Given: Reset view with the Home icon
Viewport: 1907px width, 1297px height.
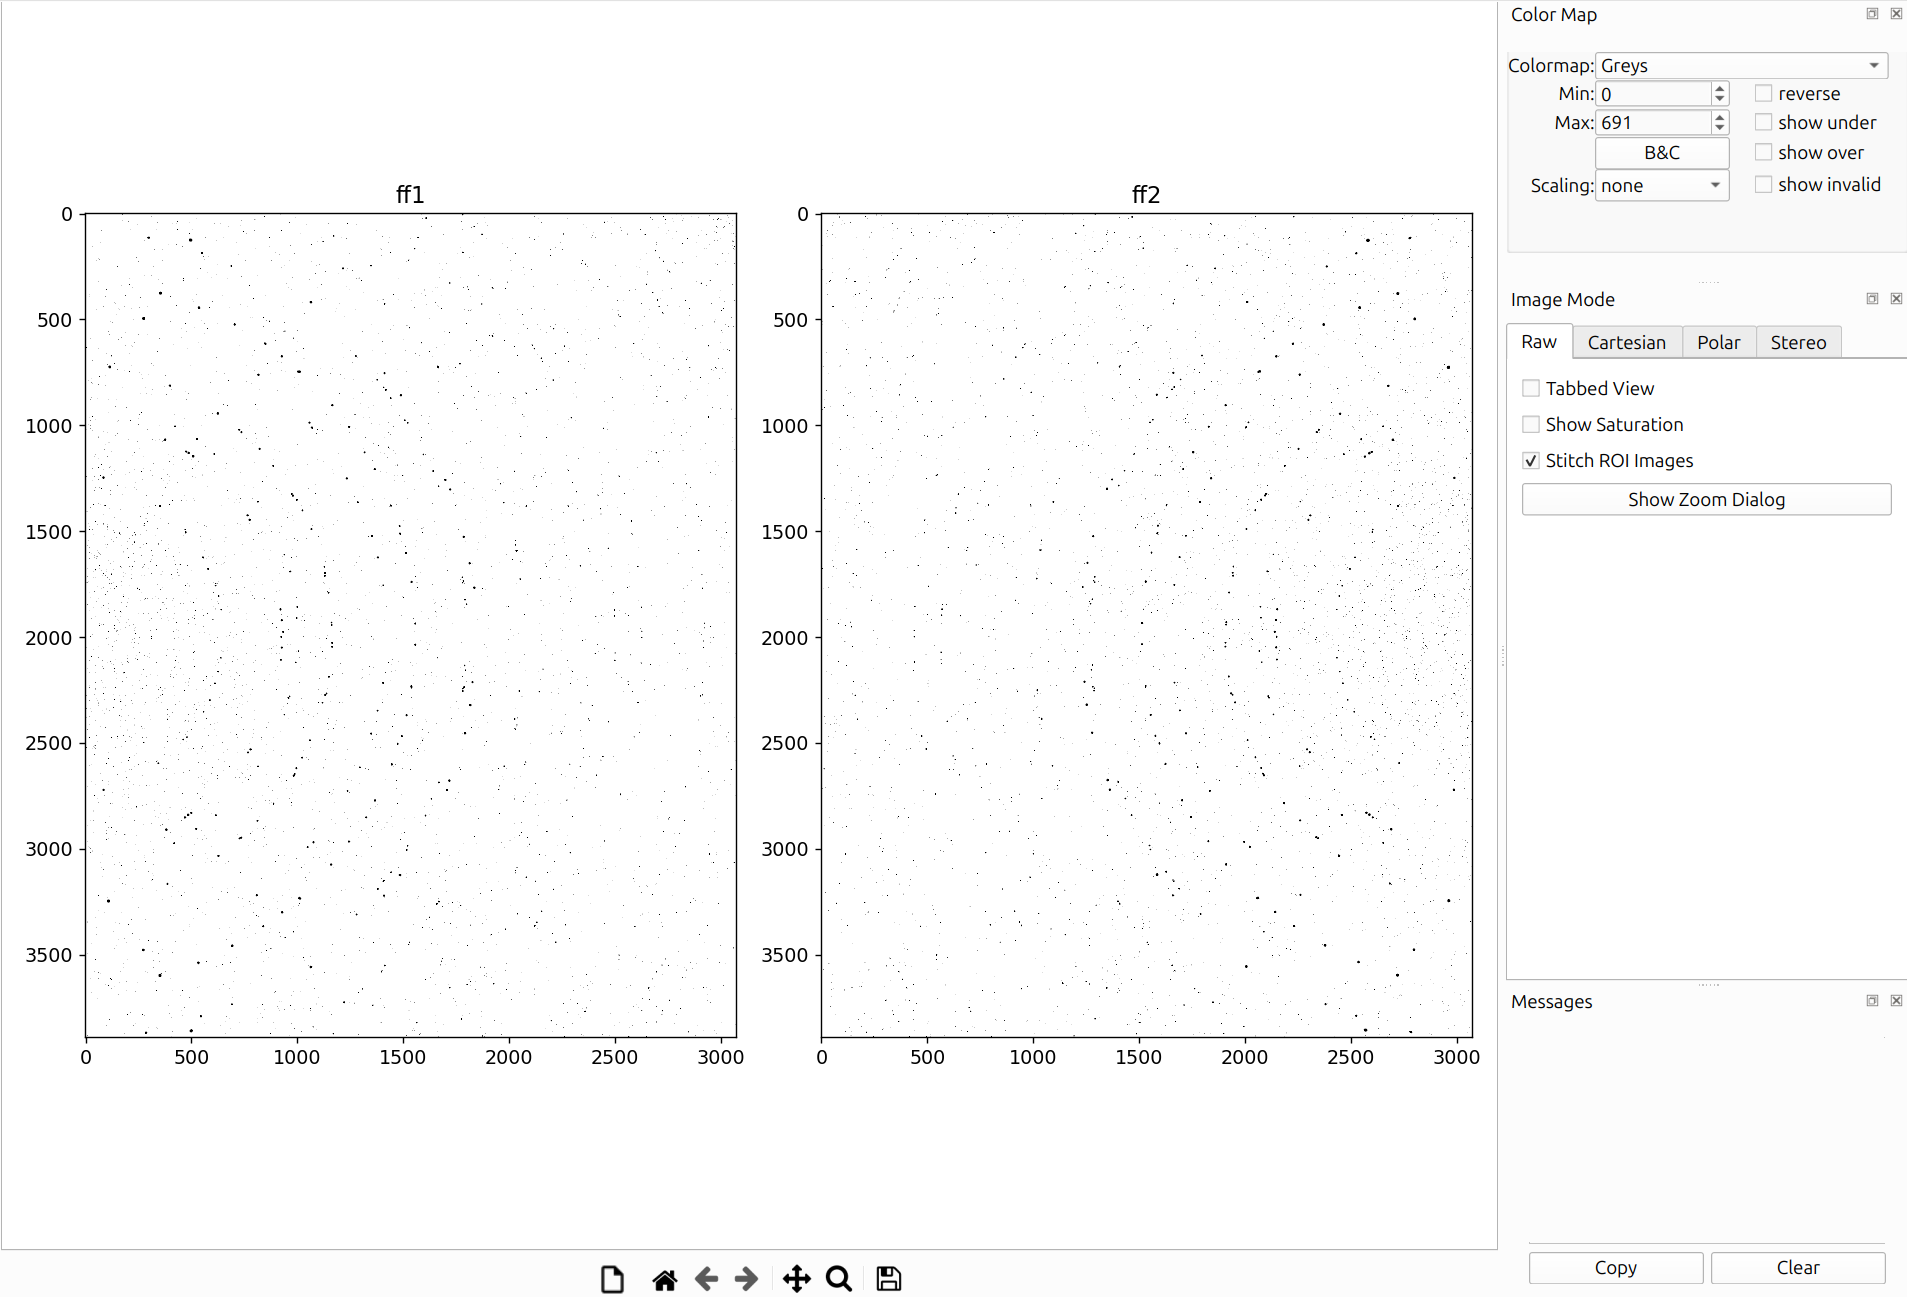Looking at the screenshot, I should (x=665, y=1279).
